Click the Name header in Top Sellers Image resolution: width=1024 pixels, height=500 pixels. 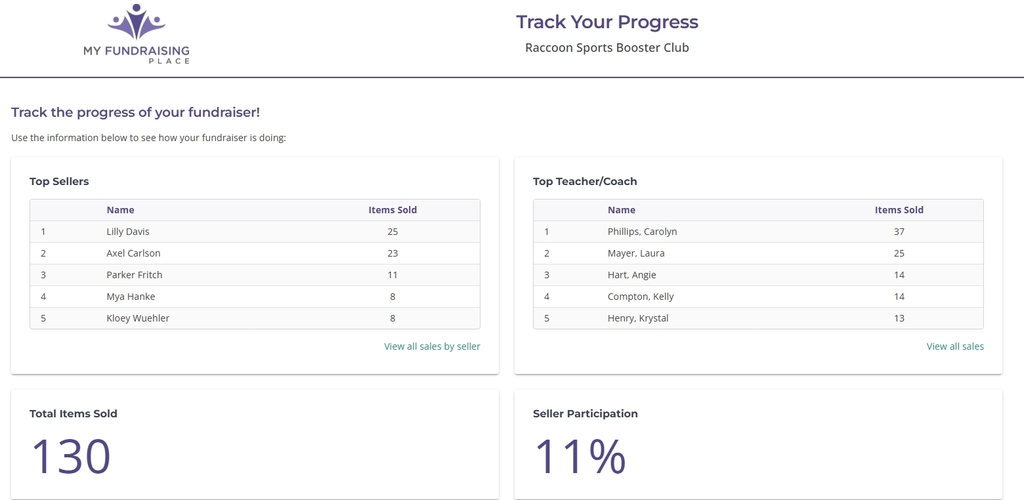120,210
